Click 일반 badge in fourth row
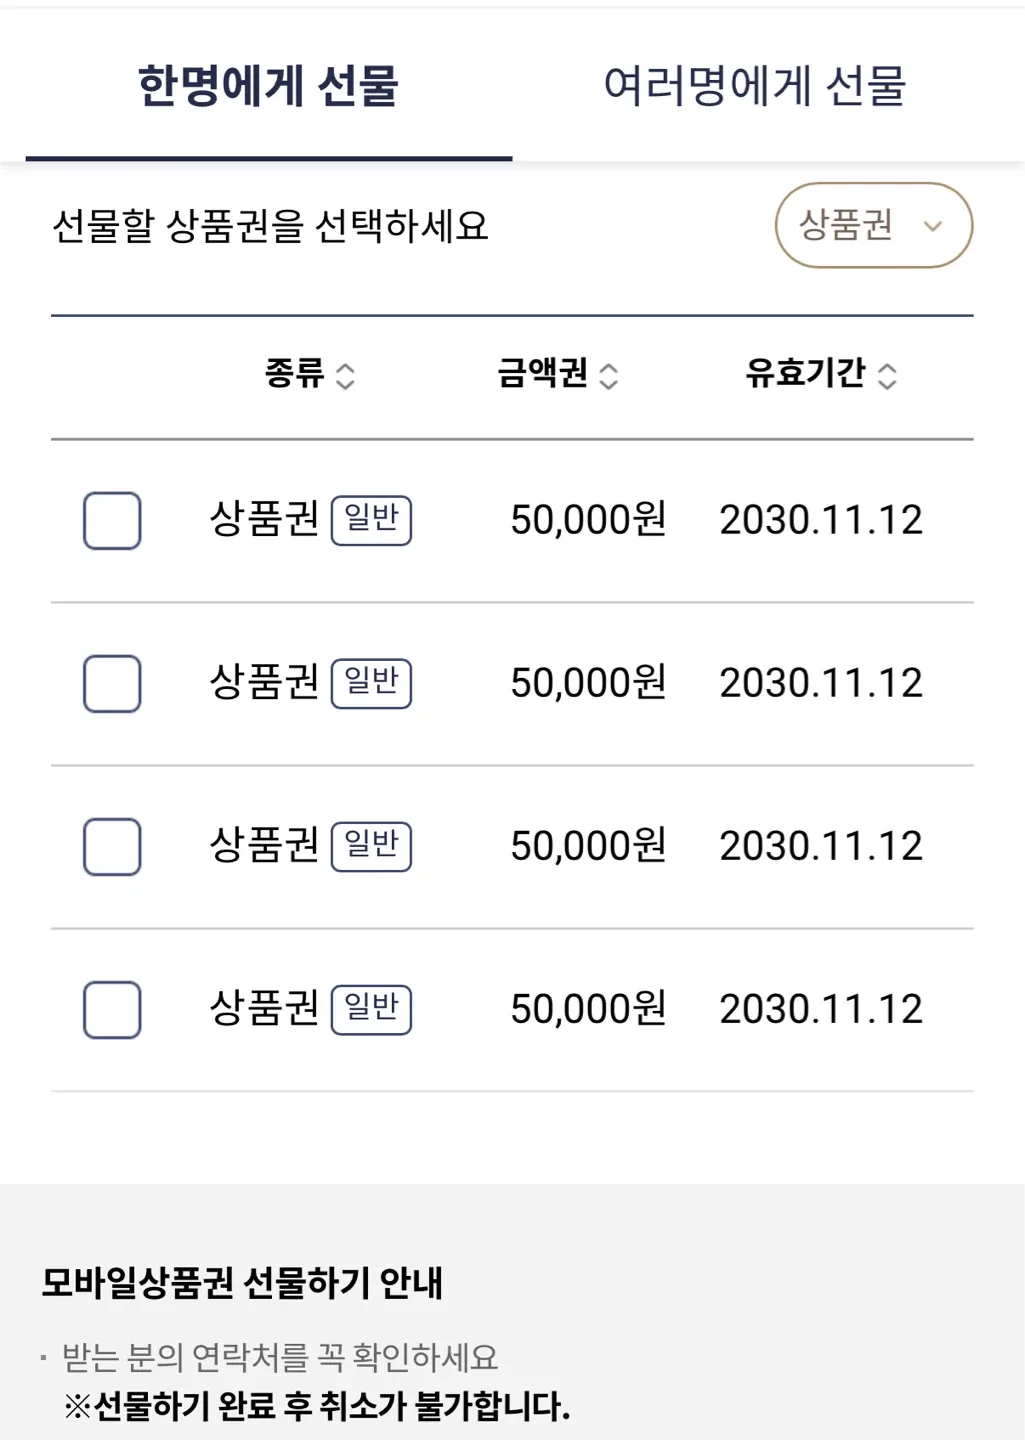 pyautogui.click(x=371, y=1009)
